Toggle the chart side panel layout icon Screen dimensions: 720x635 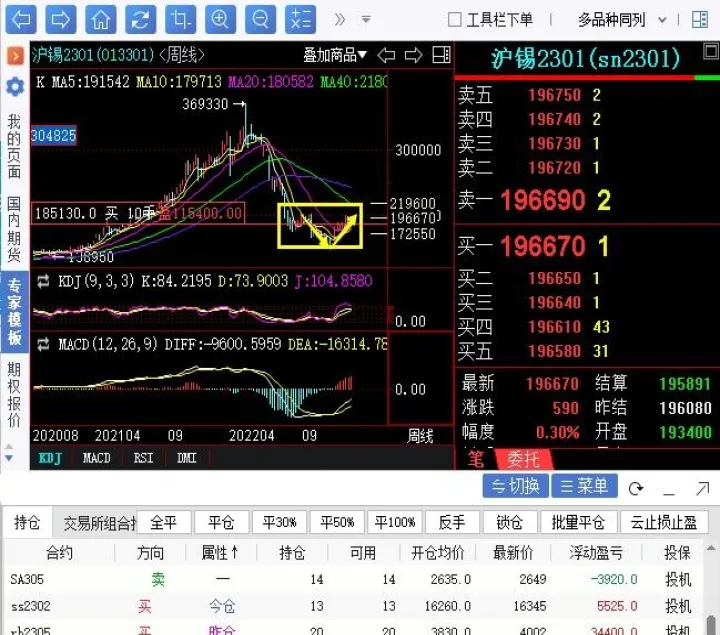(x=441, y=55)
